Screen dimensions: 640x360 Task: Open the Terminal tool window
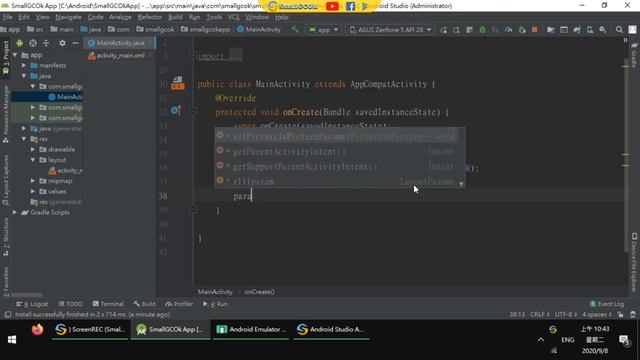108,304
